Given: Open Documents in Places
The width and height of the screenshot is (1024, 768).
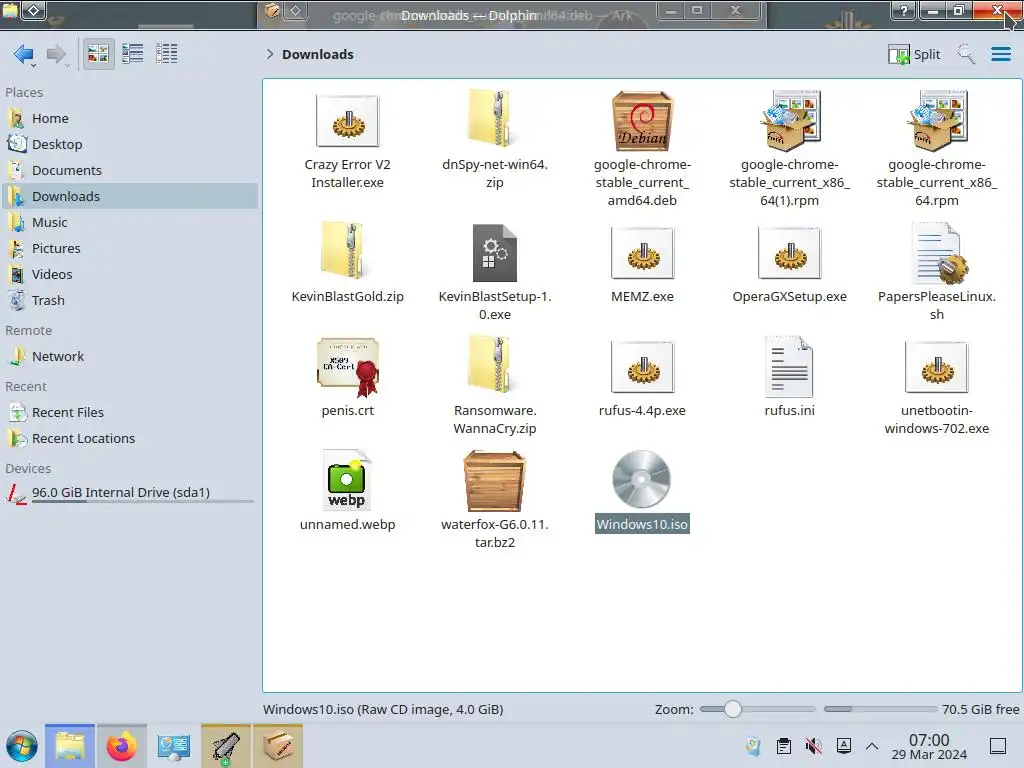Looking at the screenshot, I should 130,170.
